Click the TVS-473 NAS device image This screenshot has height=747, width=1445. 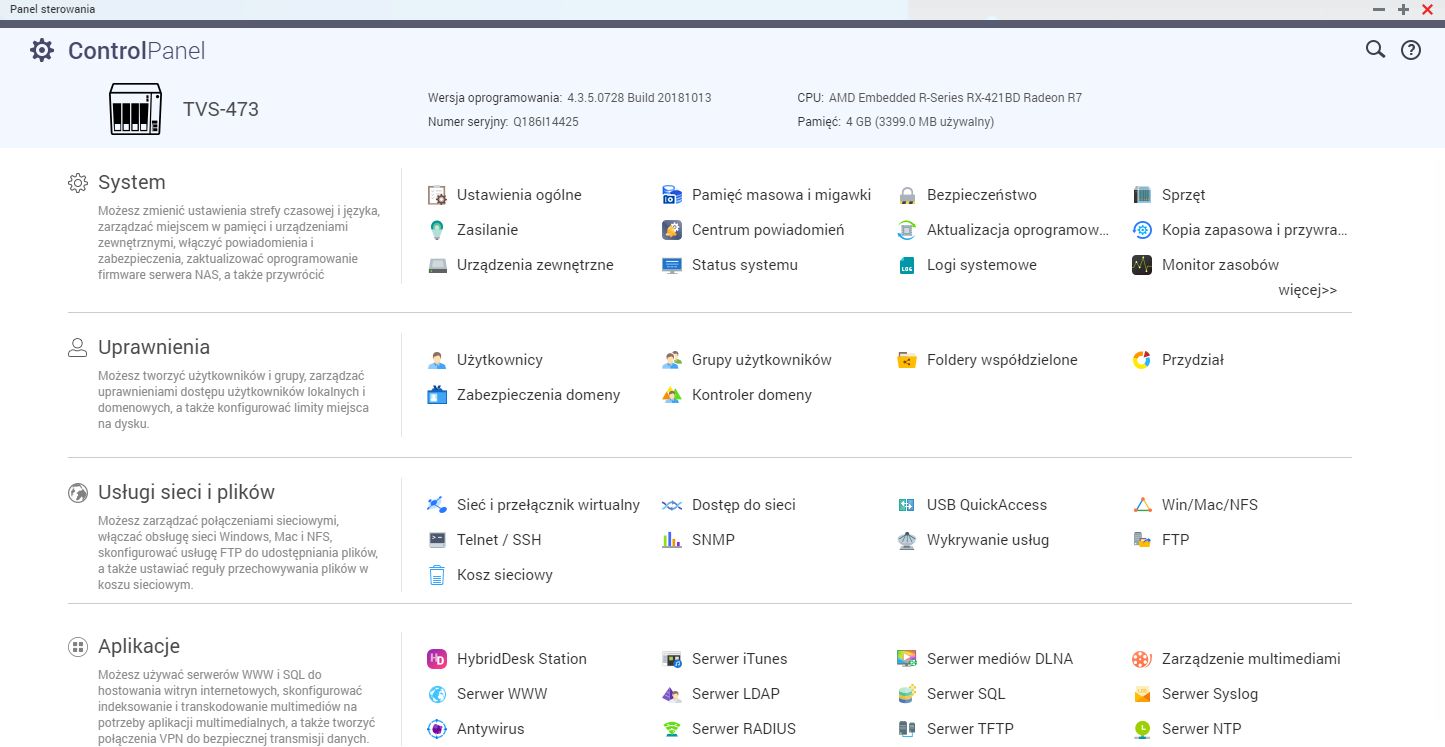click(135, 110)
